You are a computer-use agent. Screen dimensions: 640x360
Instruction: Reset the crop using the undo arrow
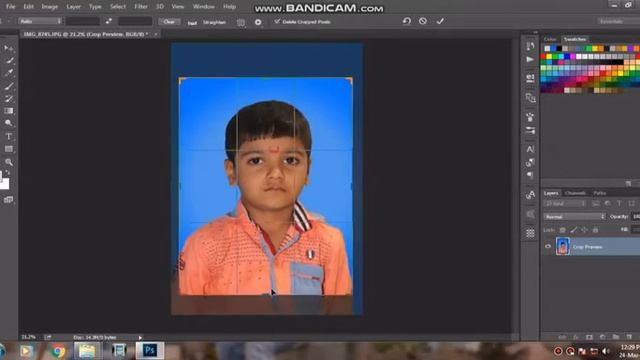pos(407,21)
